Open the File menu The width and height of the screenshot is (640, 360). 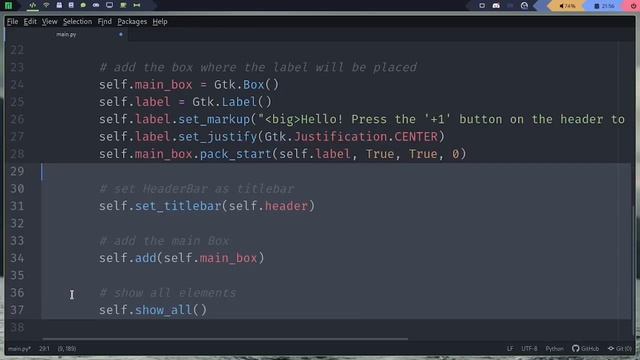[x=12, y=22]
